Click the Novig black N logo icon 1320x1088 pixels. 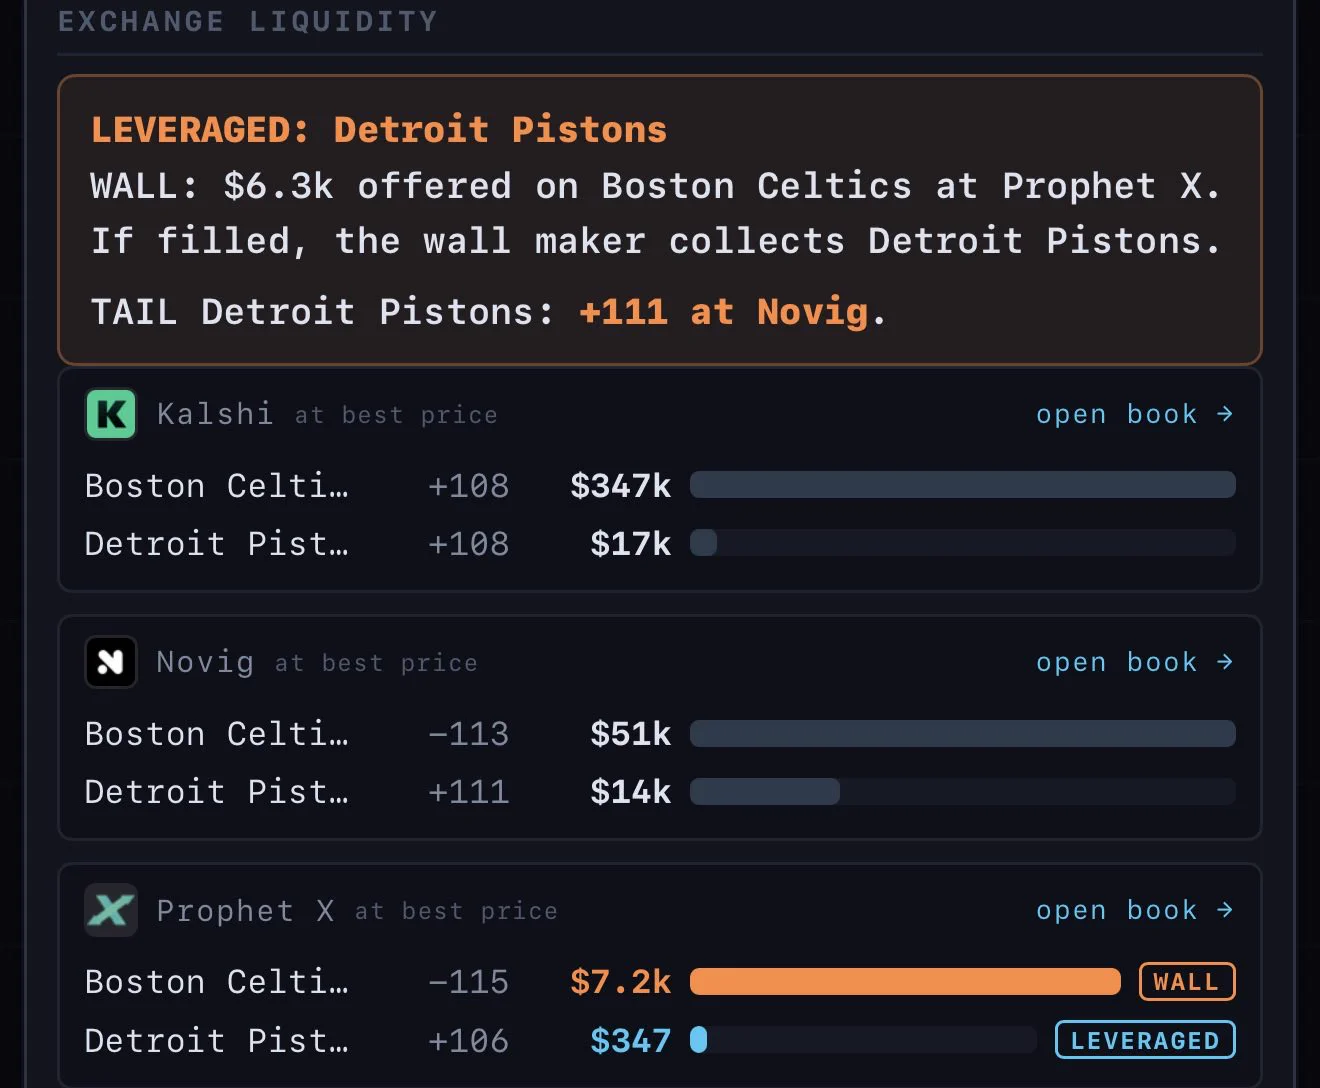(x=111, y=662)
